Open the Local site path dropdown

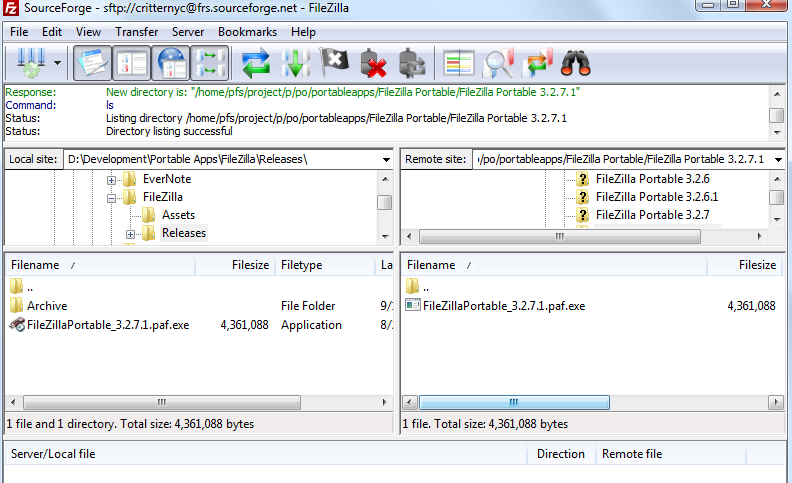pyautogui.click(x=386, y=160)
